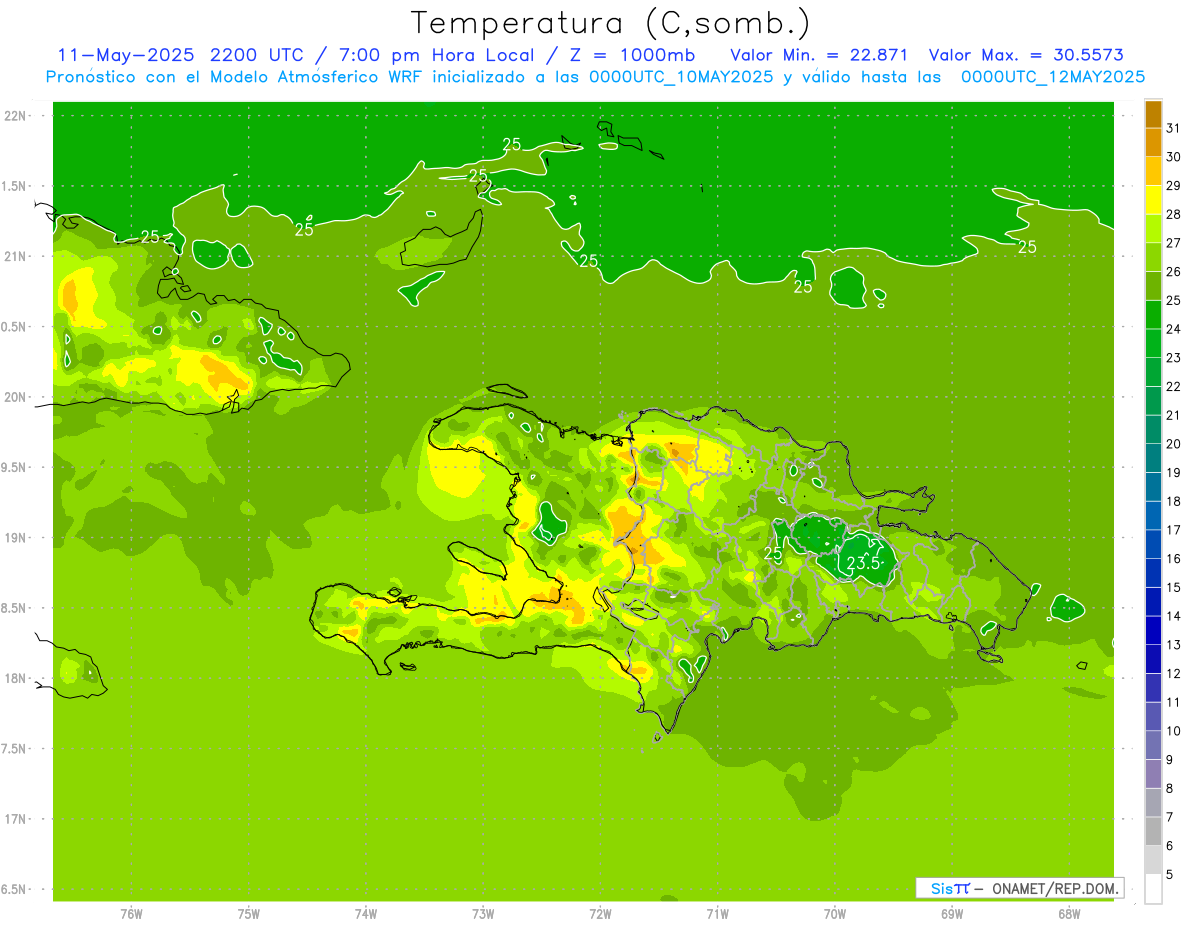Pick the colorbar swatch between 25 and 26
The image size is (1200, 927).
[x=1153, y=286]
